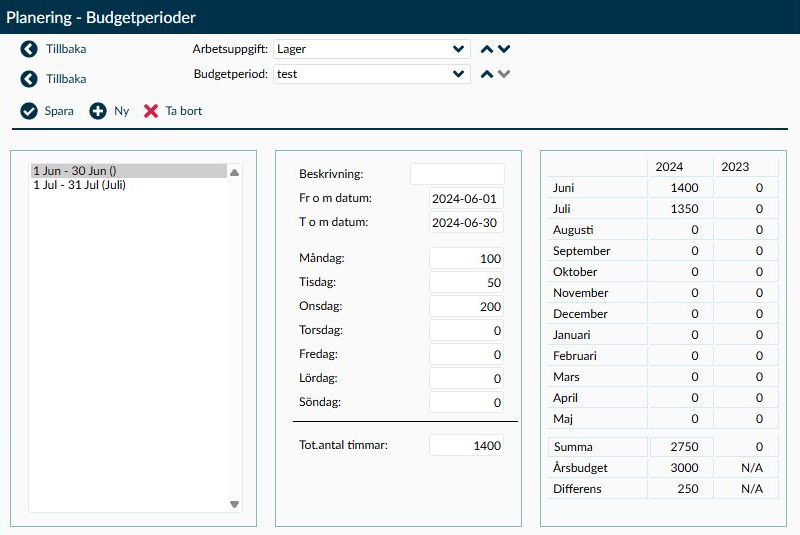Image resolution: width=800 pixels, height=535 pixels.
Task: Click the Måndag hours field
Action: (466, 258)
